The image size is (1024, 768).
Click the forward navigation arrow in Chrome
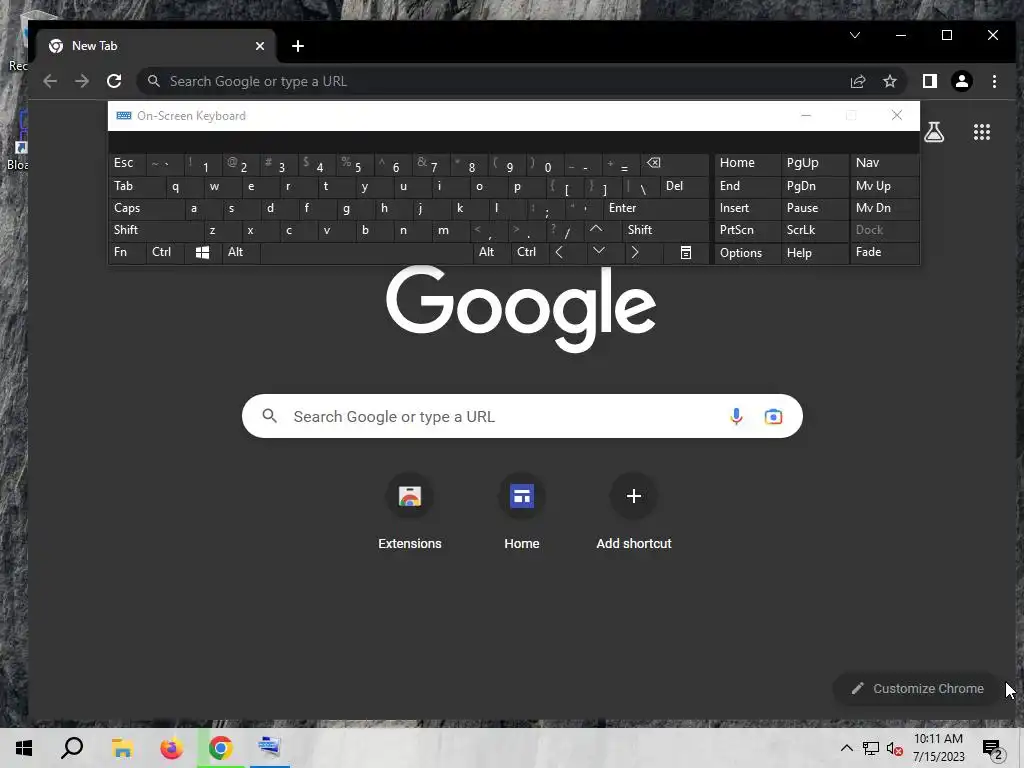coord(82,81)
